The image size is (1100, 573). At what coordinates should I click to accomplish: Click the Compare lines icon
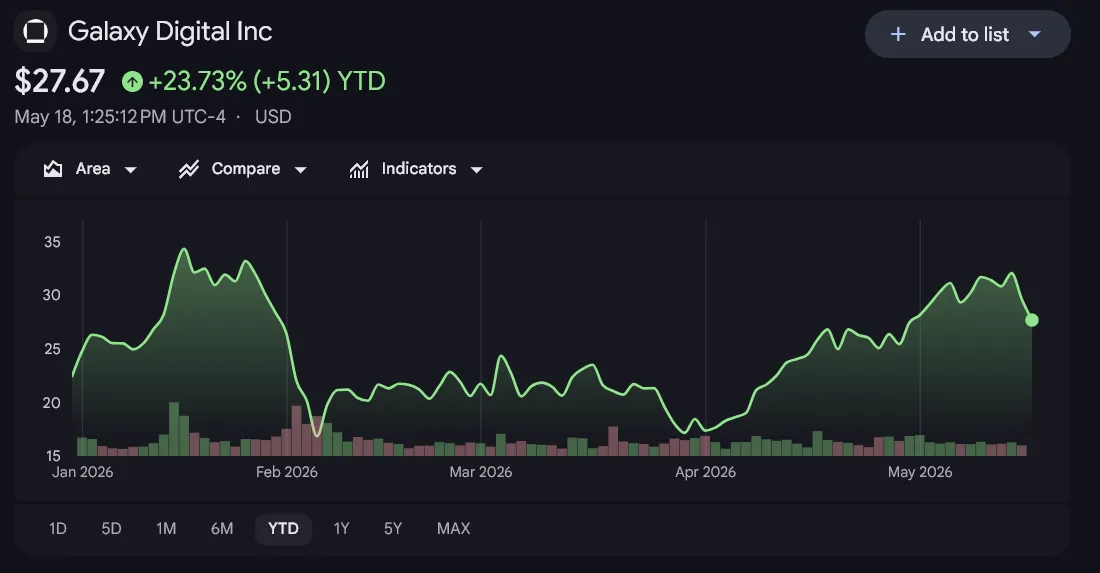tap(189, 169)
